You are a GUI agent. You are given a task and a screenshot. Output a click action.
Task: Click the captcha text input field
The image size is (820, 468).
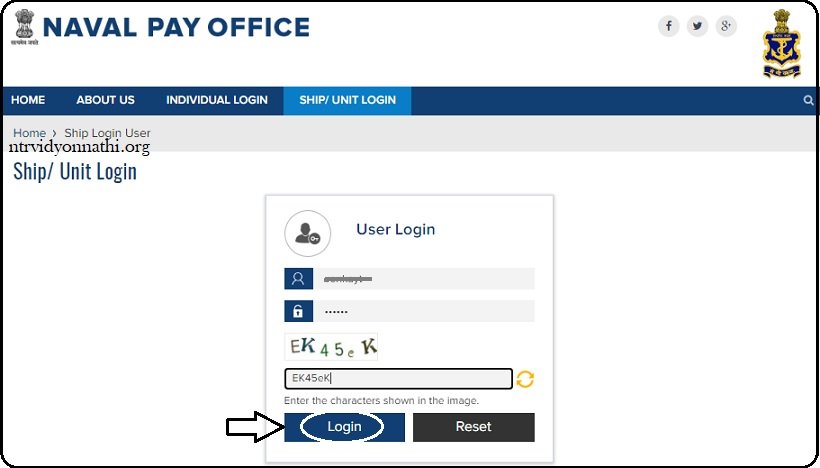point(398,379)
